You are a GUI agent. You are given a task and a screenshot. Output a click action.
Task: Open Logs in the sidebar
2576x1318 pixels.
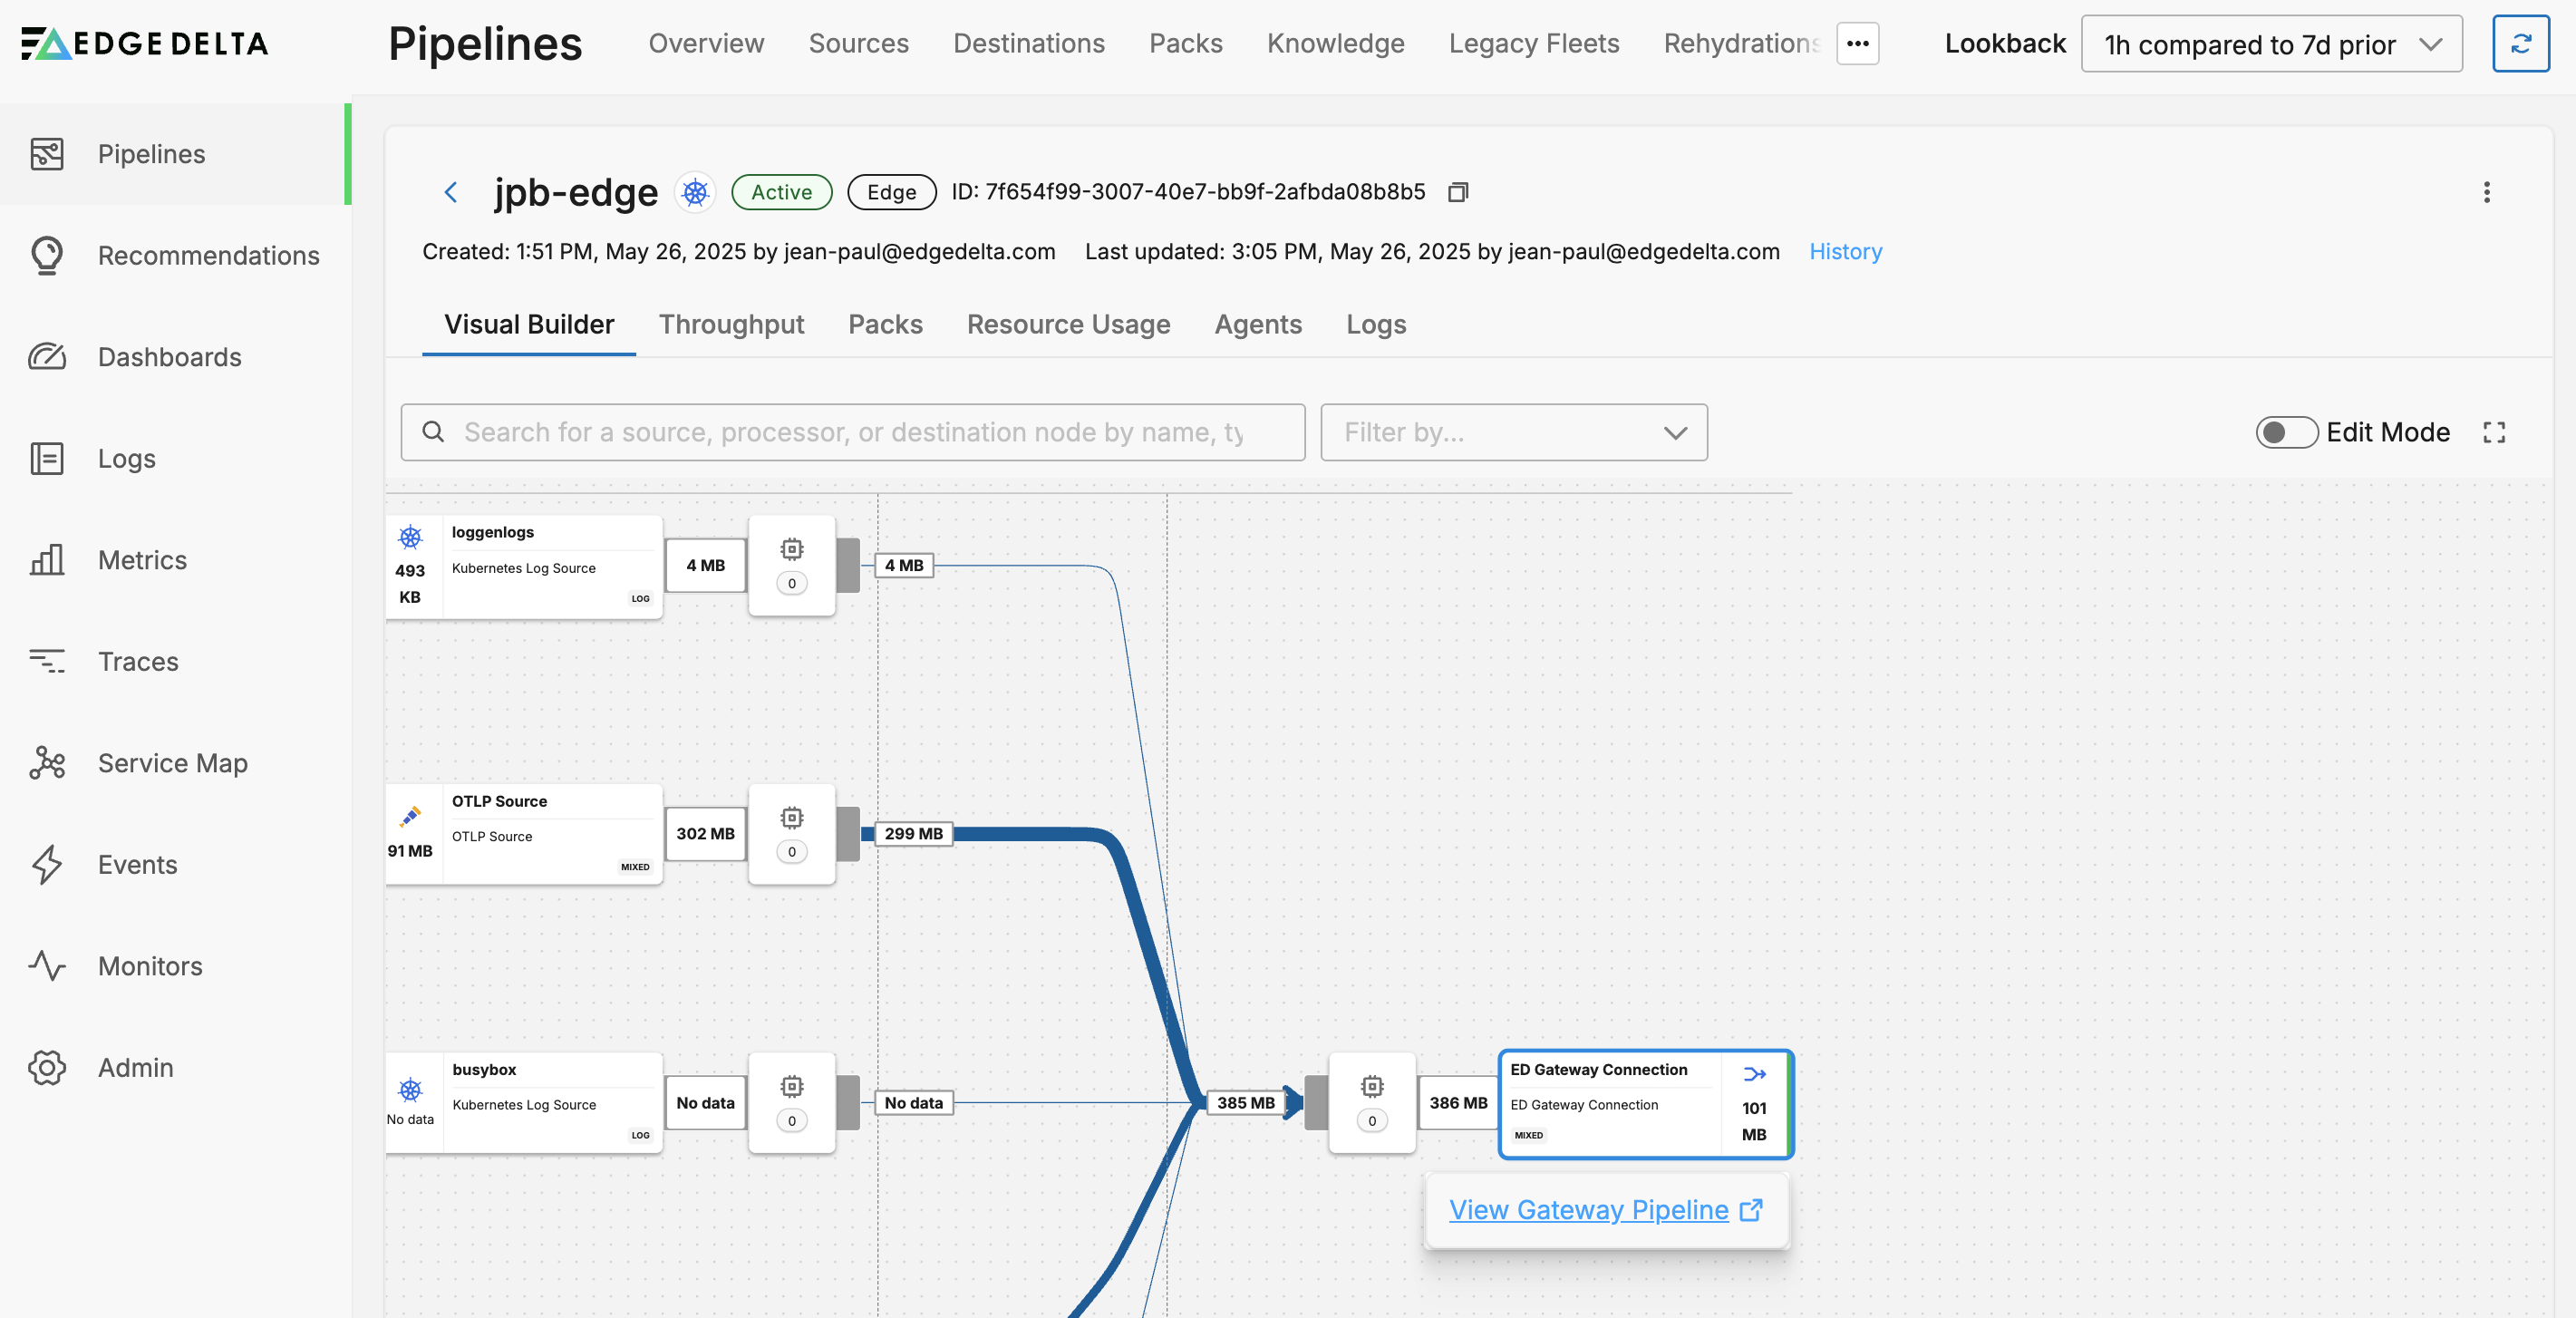point(174,459)
